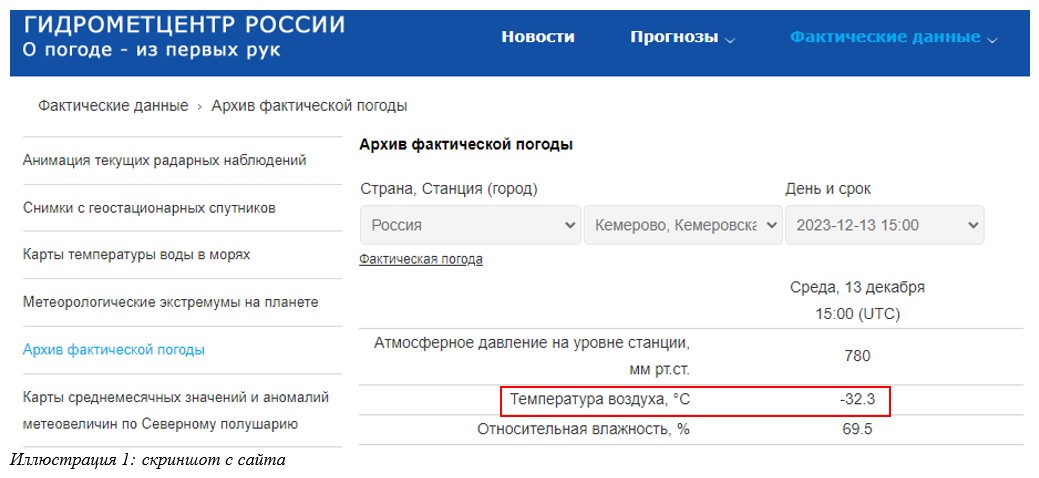Select Архив фактической погоды in sidebar
The image size is (1039, 478).
tap(113, 350)
